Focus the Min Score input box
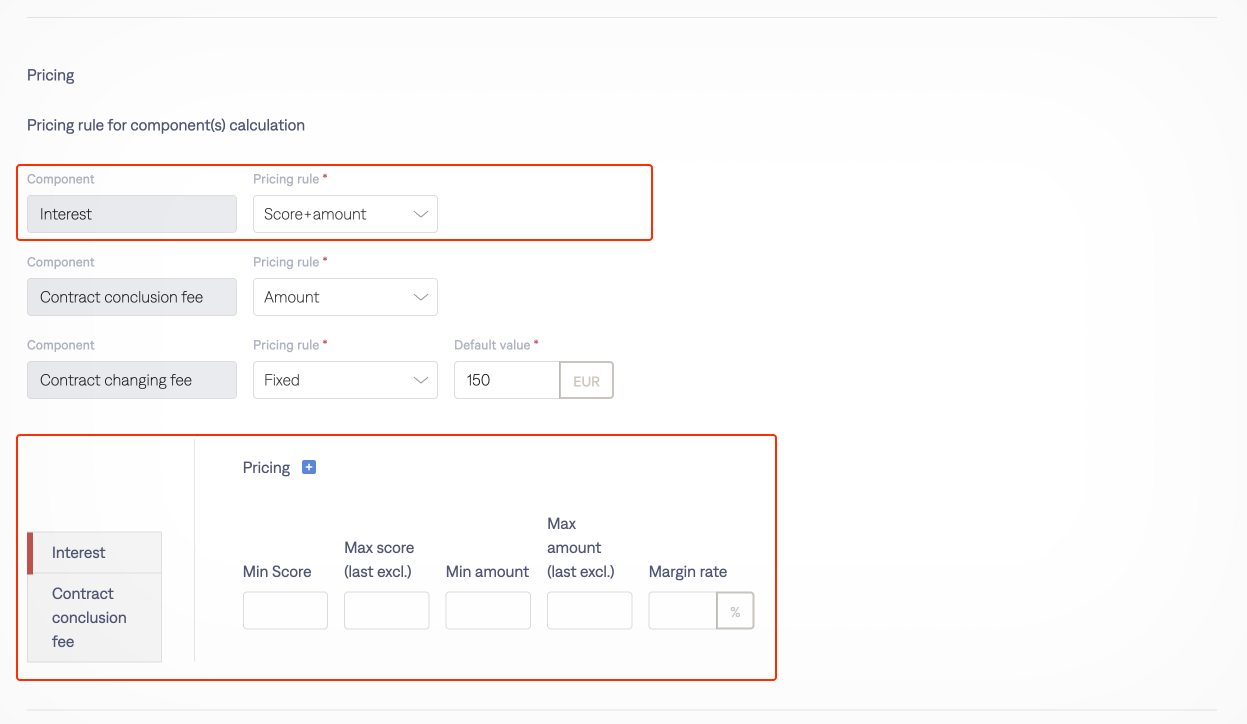1247x724 pixels. (x=285, y=610)
